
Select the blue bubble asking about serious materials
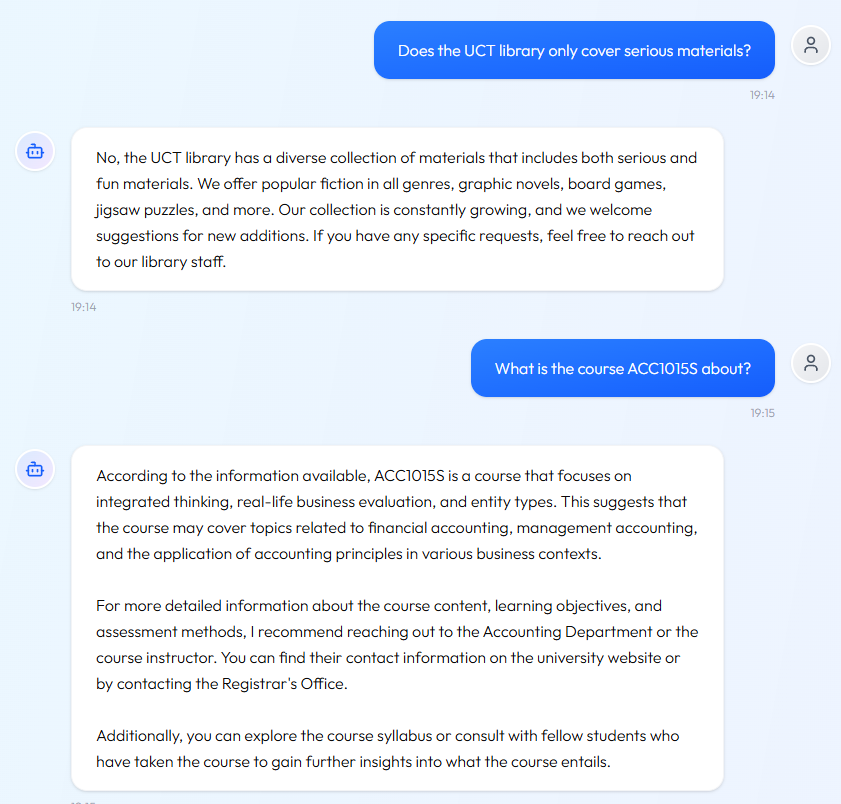click(x=574, y=50)
